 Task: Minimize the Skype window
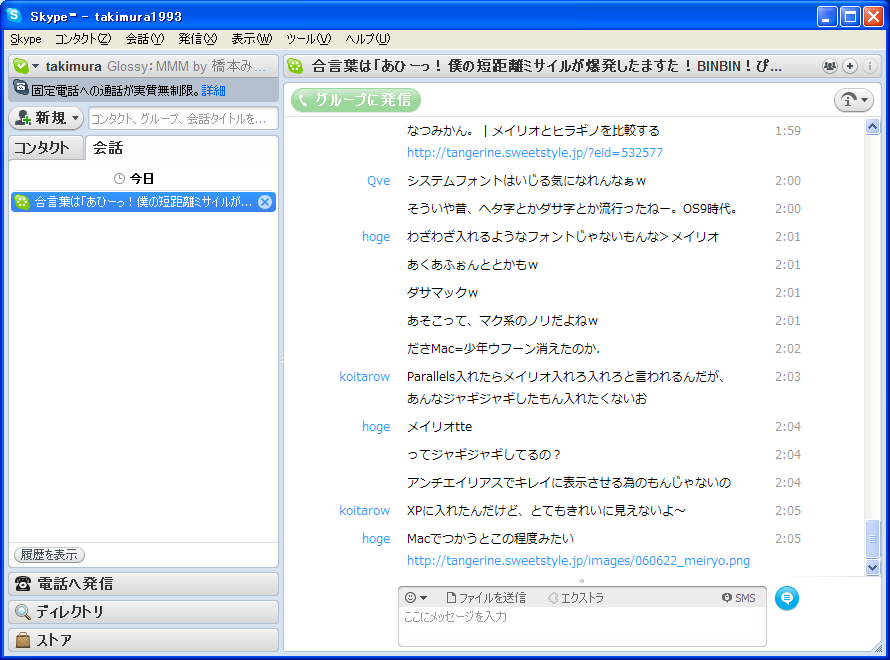[827, 16]
